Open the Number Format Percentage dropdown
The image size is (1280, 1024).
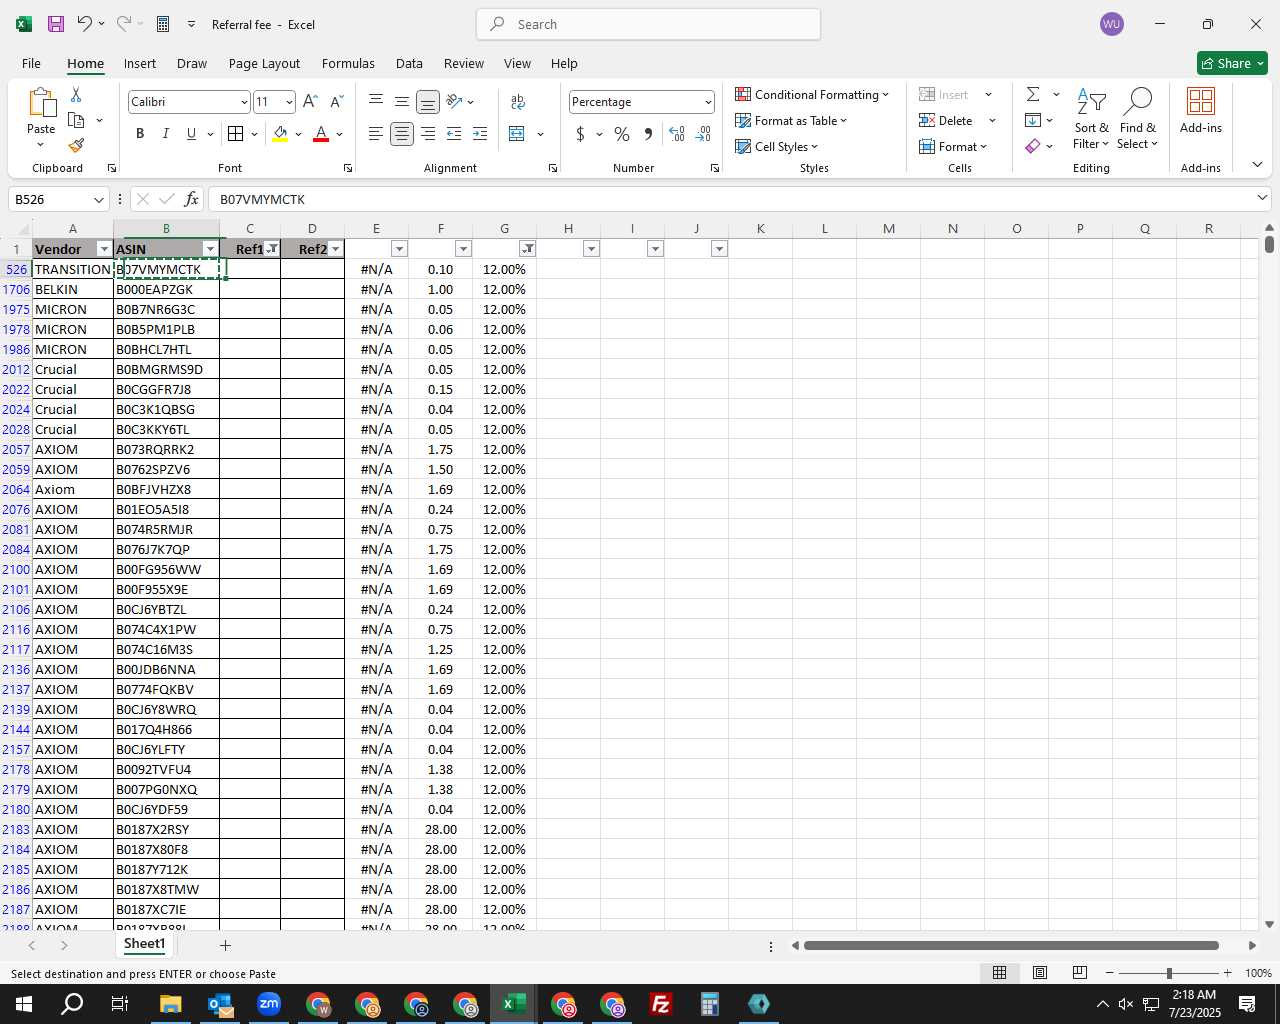click(708, 102)
